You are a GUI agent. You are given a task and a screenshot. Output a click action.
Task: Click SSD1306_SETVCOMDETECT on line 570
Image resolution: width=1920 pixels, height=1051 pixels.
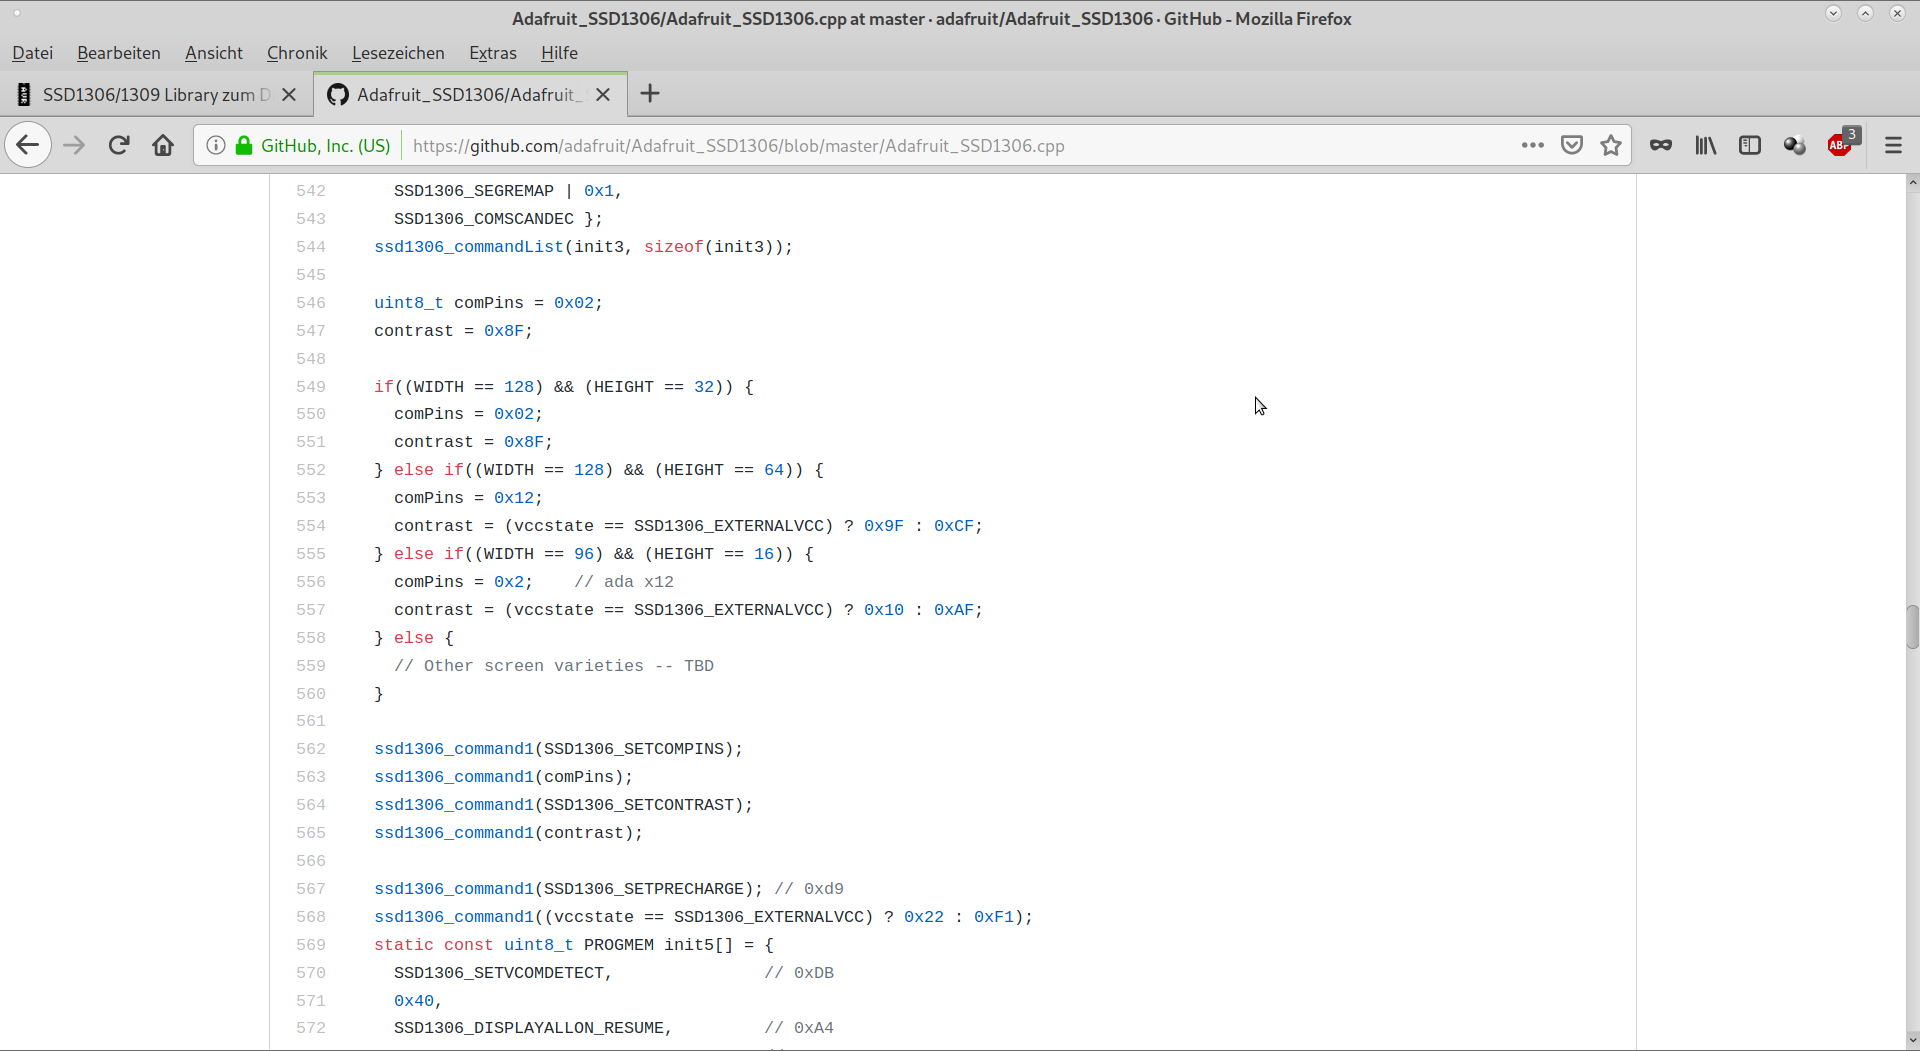[x=499, y=973]
